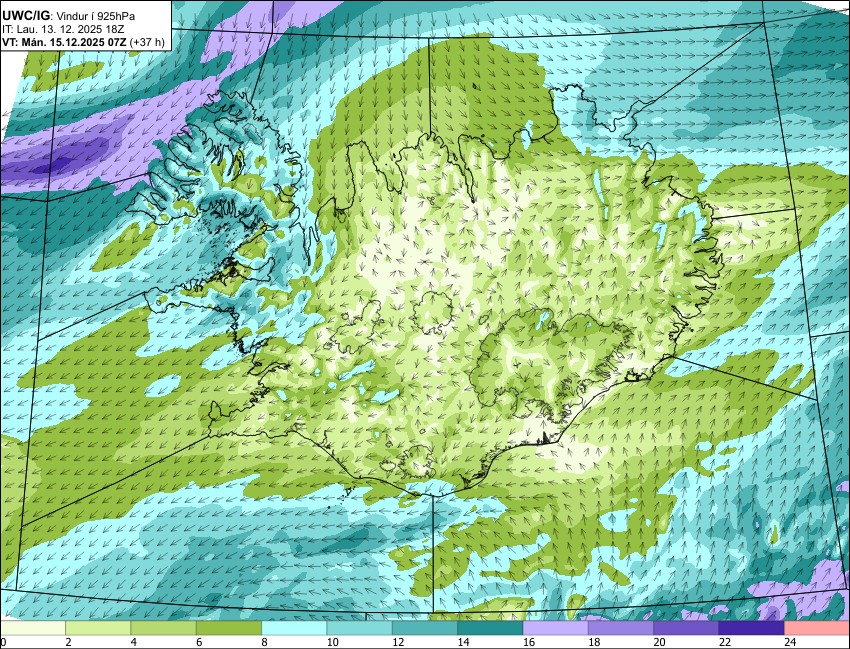
Task: Click the legend value '6'
Action: tap(199, 642)
